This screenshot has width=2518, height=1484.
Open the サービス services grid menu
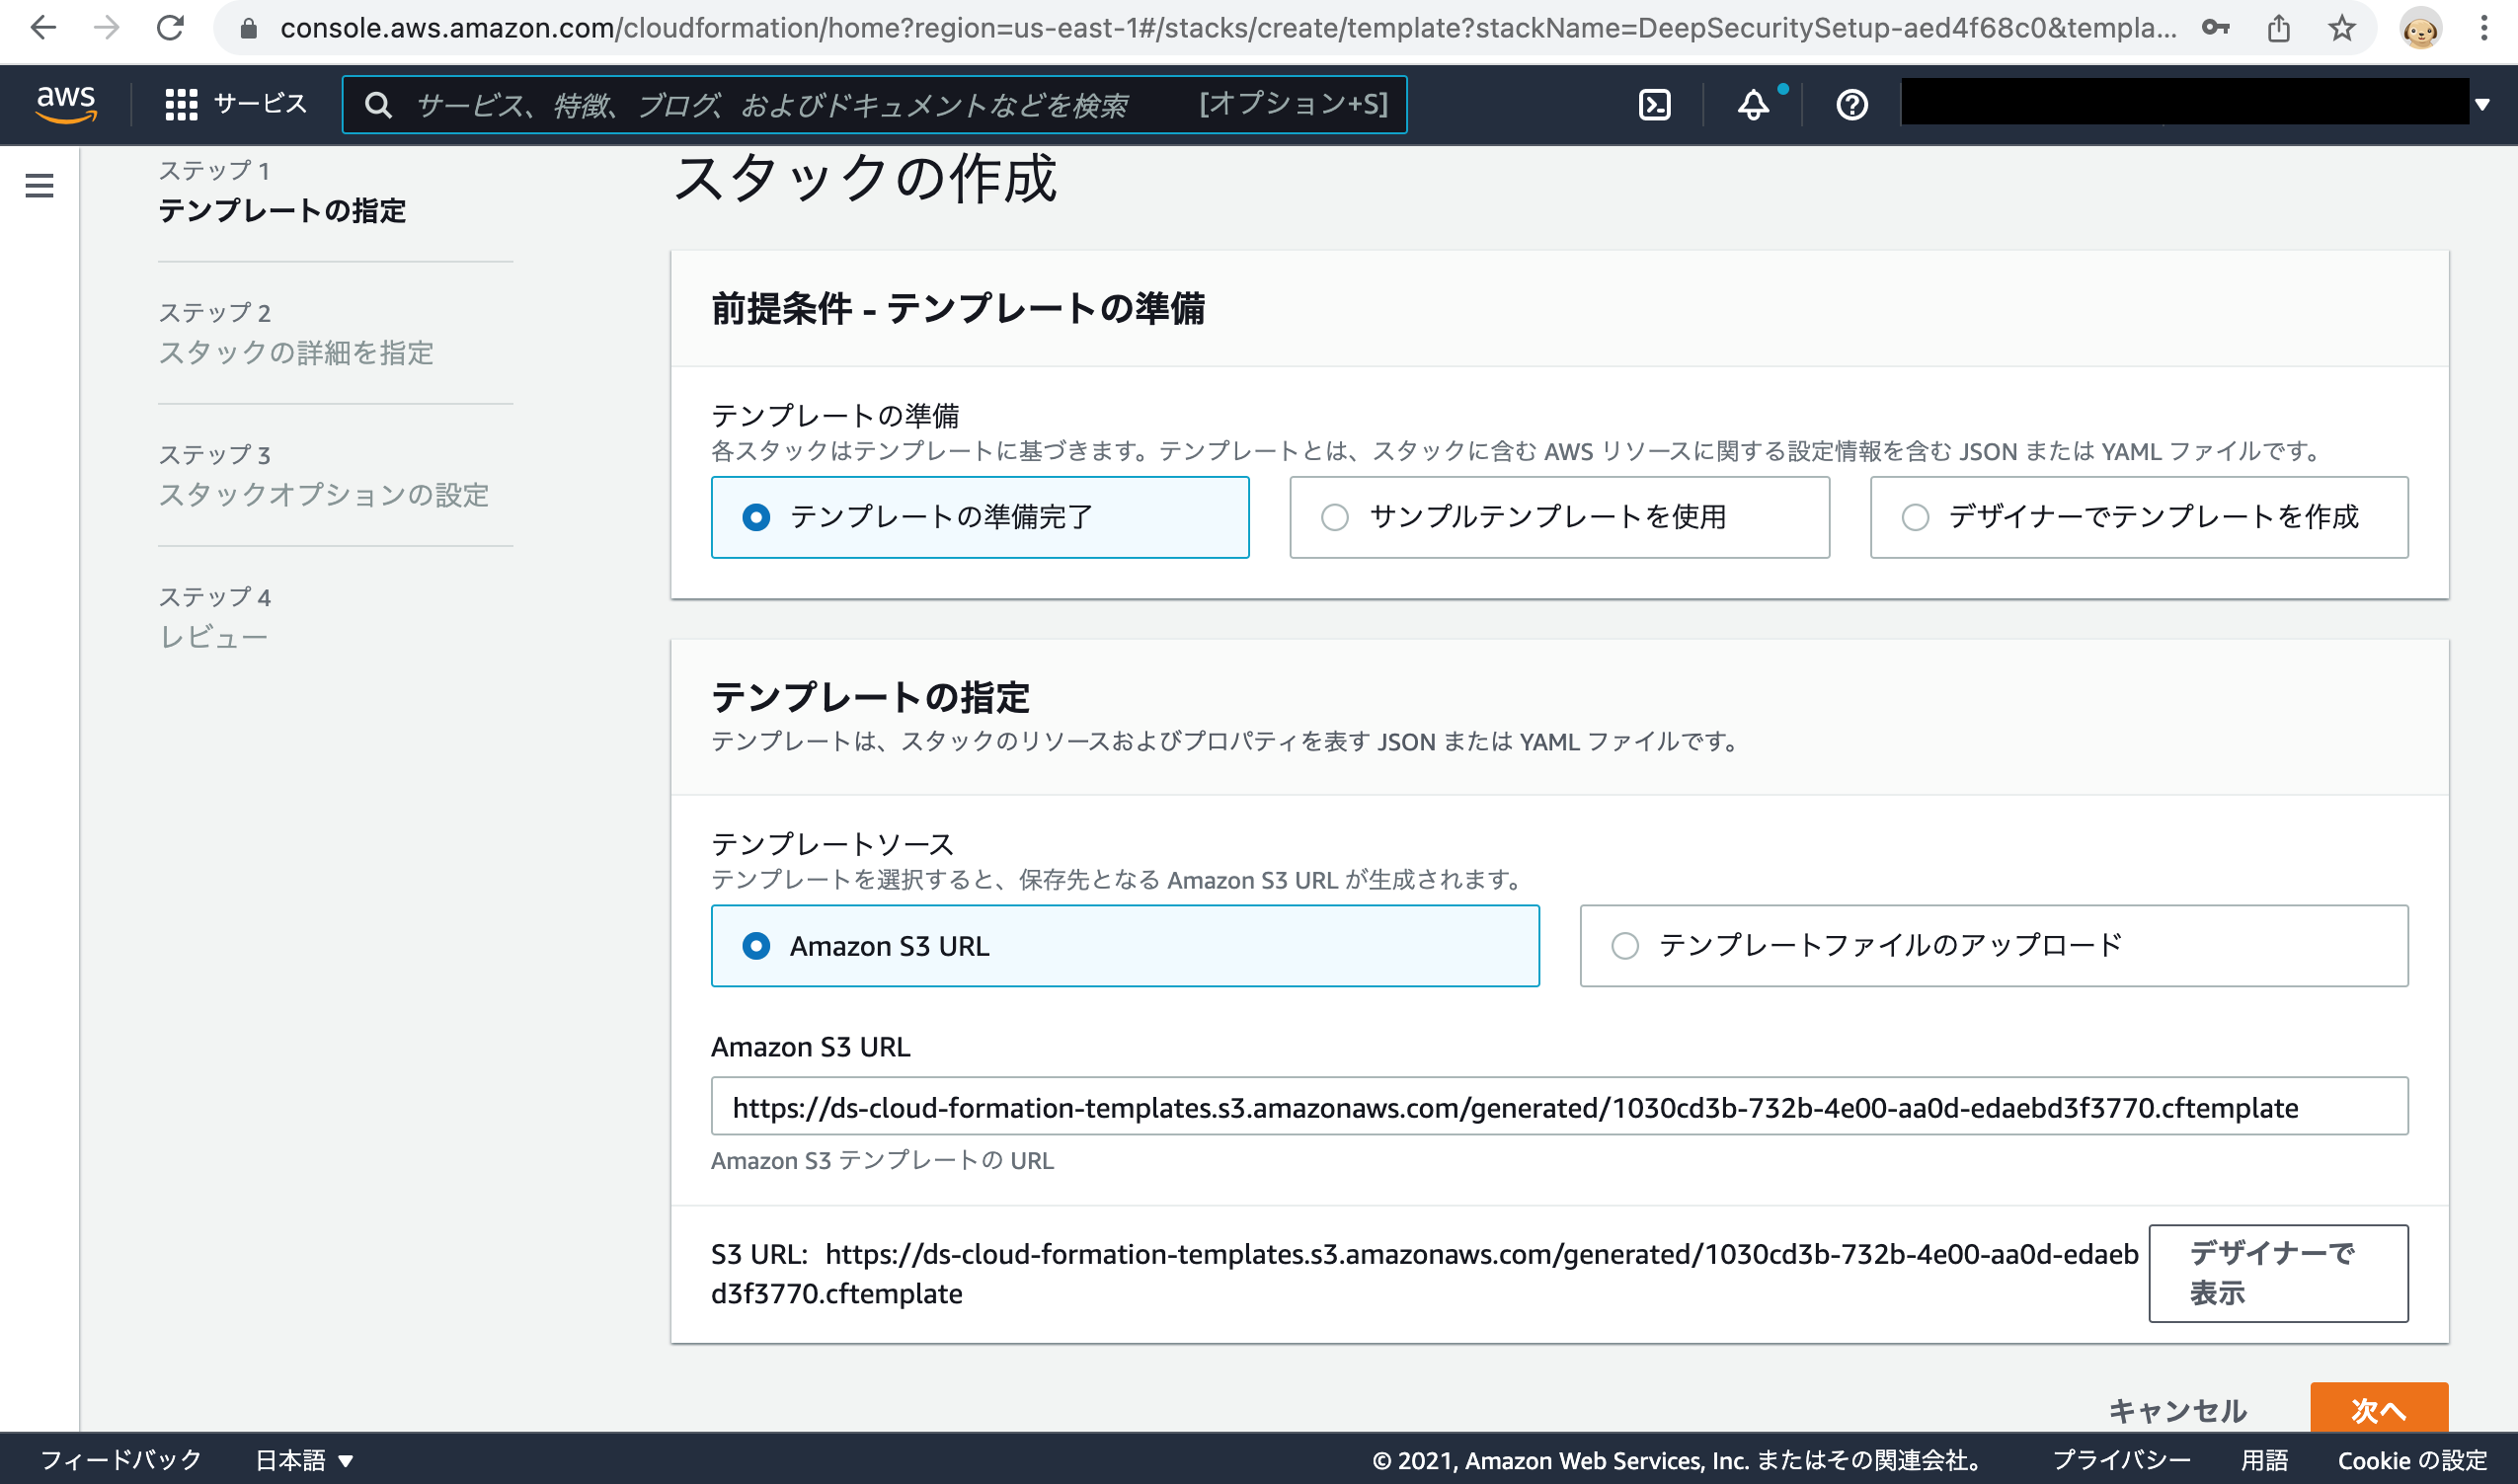coord(236,104)
